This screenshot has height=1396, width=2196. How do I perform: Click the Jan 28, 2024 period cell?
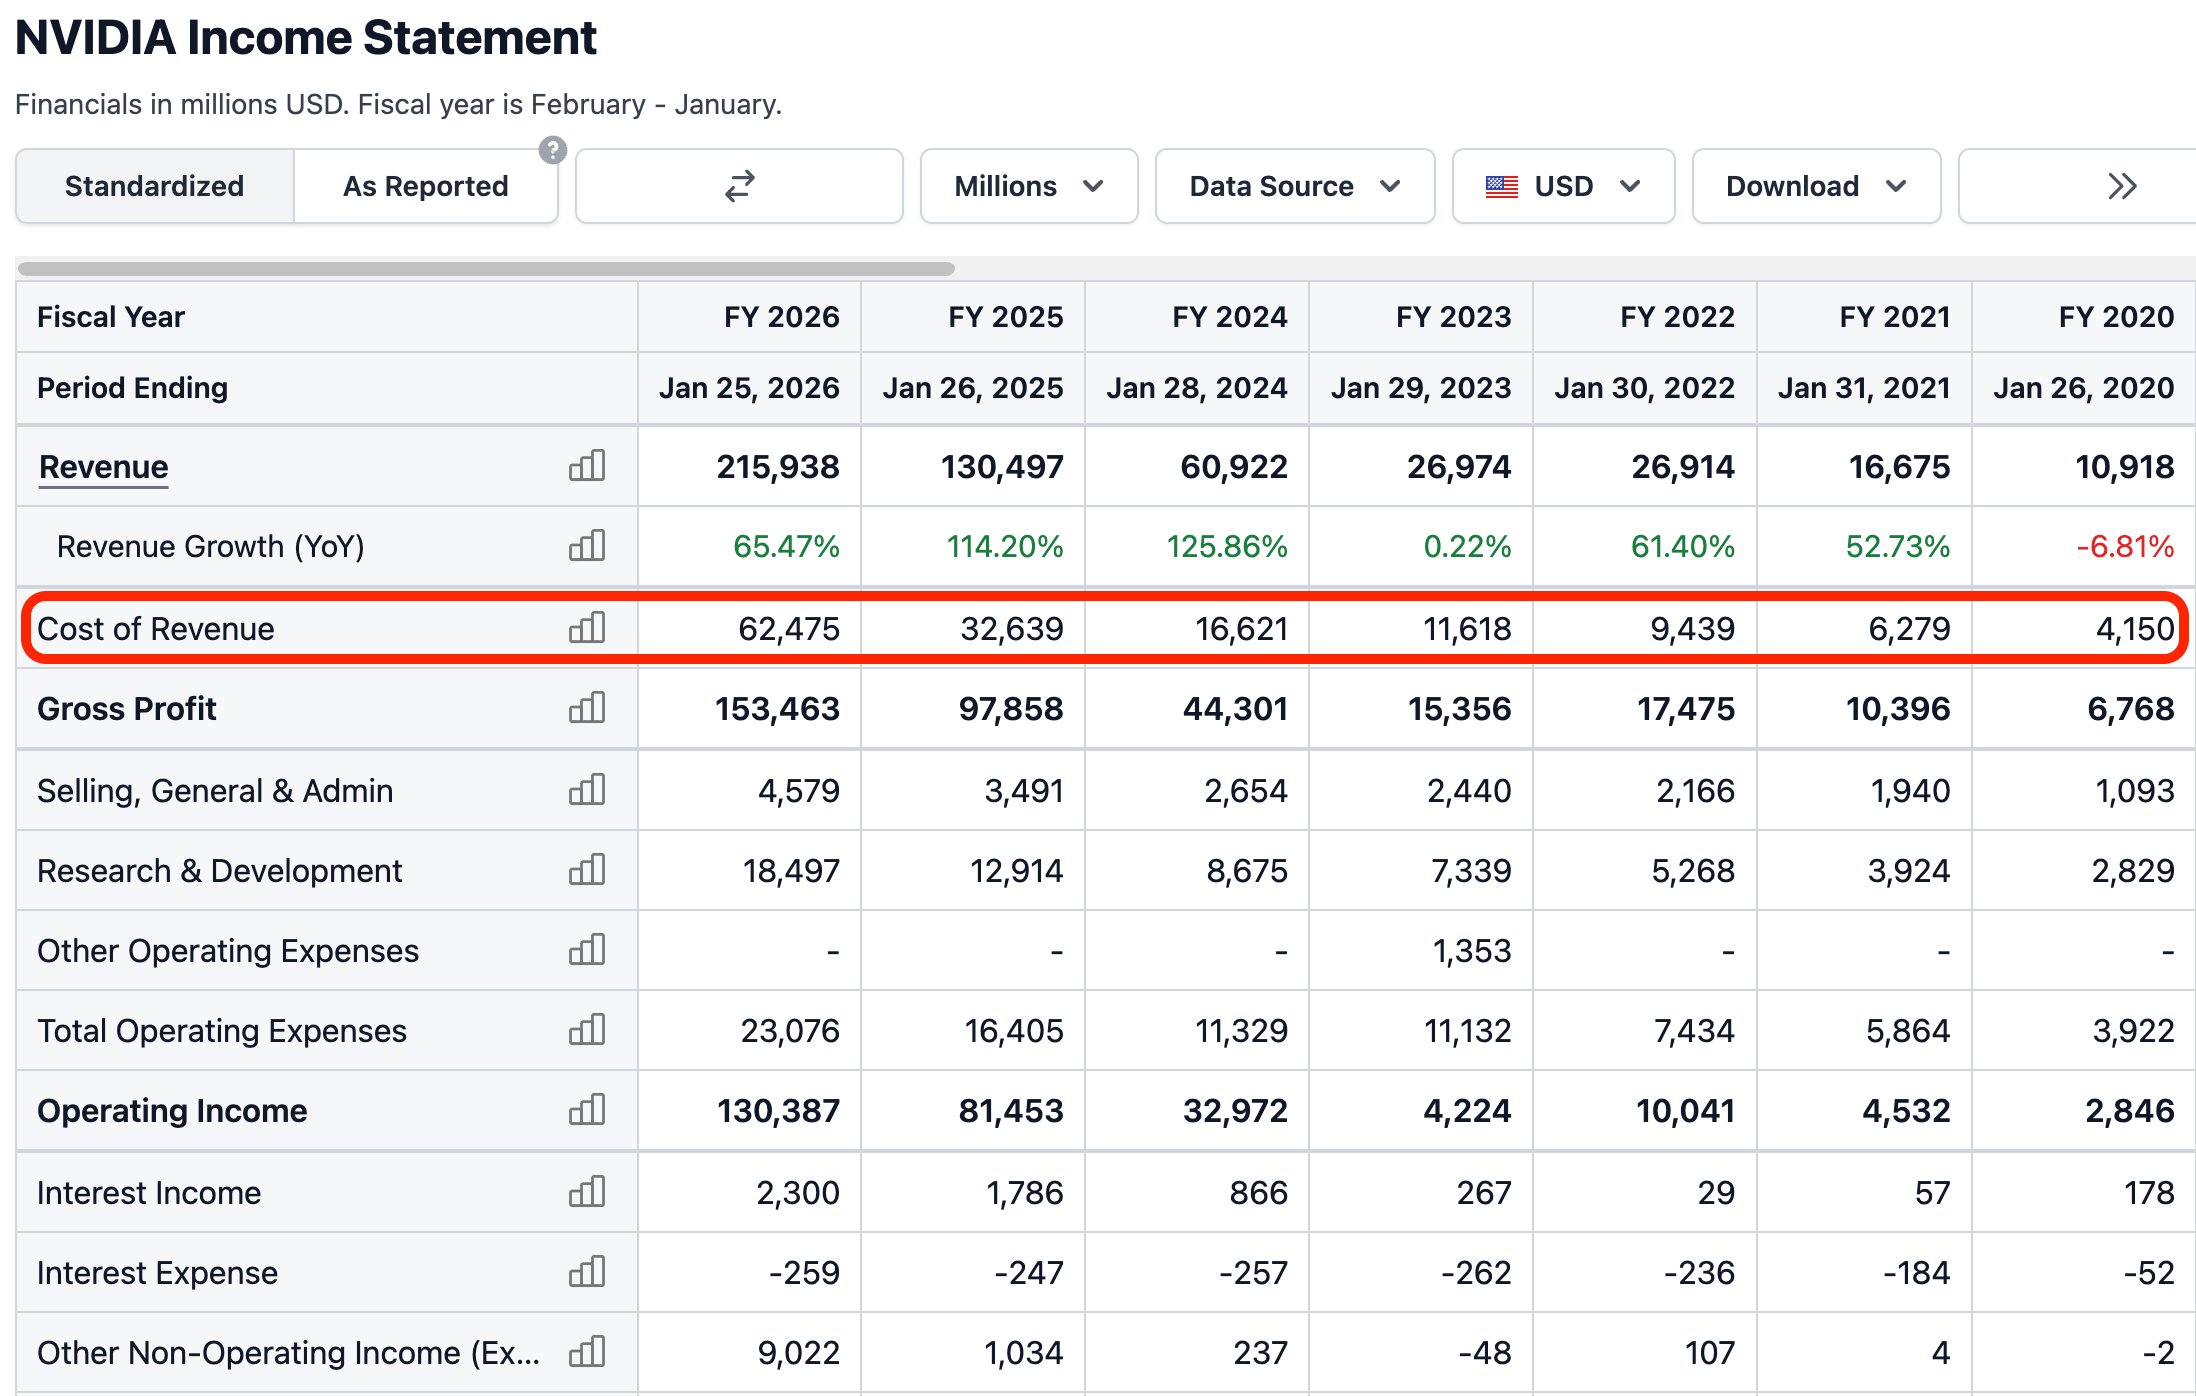[1197, 388]
